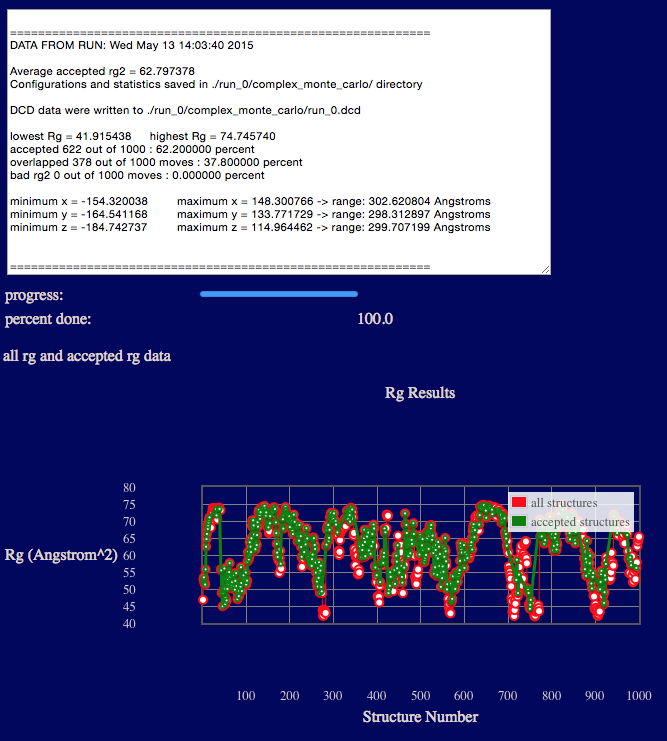The height and width of the screenshot is (741, 667).
Task: Click the 'Rg (Angstrom^2)' axis label
Action: [61, 555]
